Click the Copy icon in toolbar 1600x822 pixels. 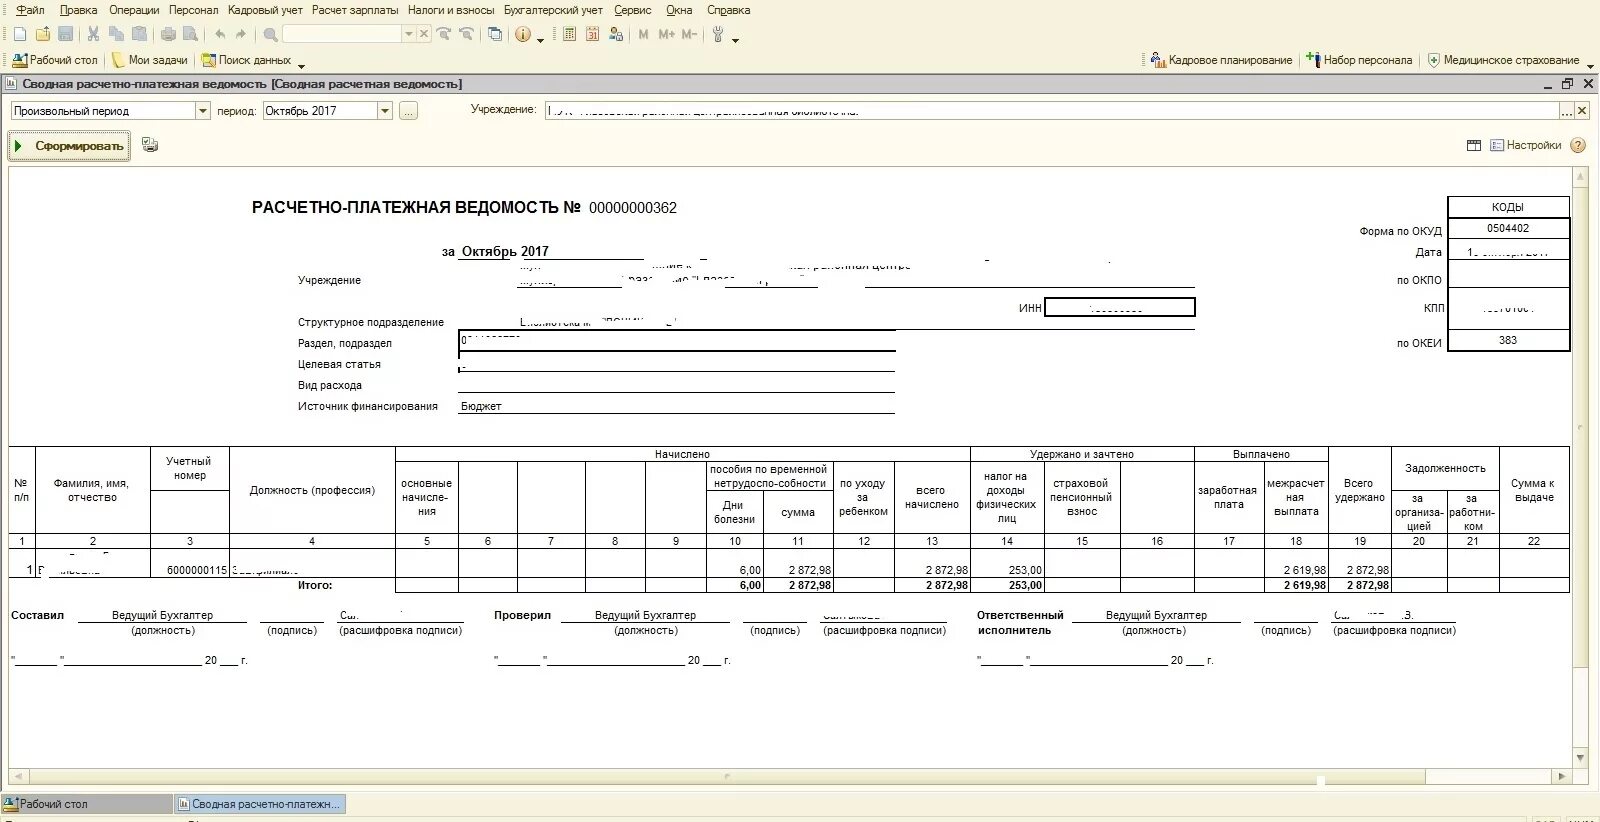tap(116, 34)
